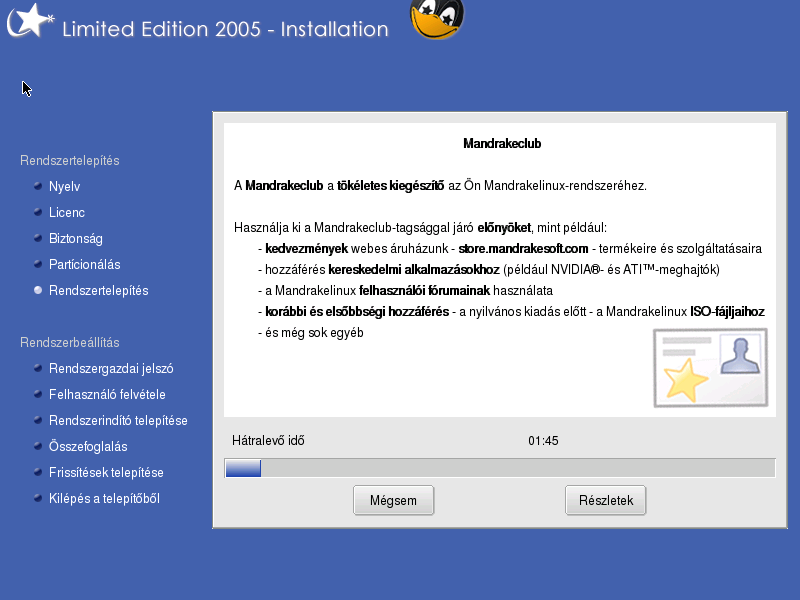Click the Biztonság bullet indicator
This screenshot has height=600, width=800.
pos(38,238)
